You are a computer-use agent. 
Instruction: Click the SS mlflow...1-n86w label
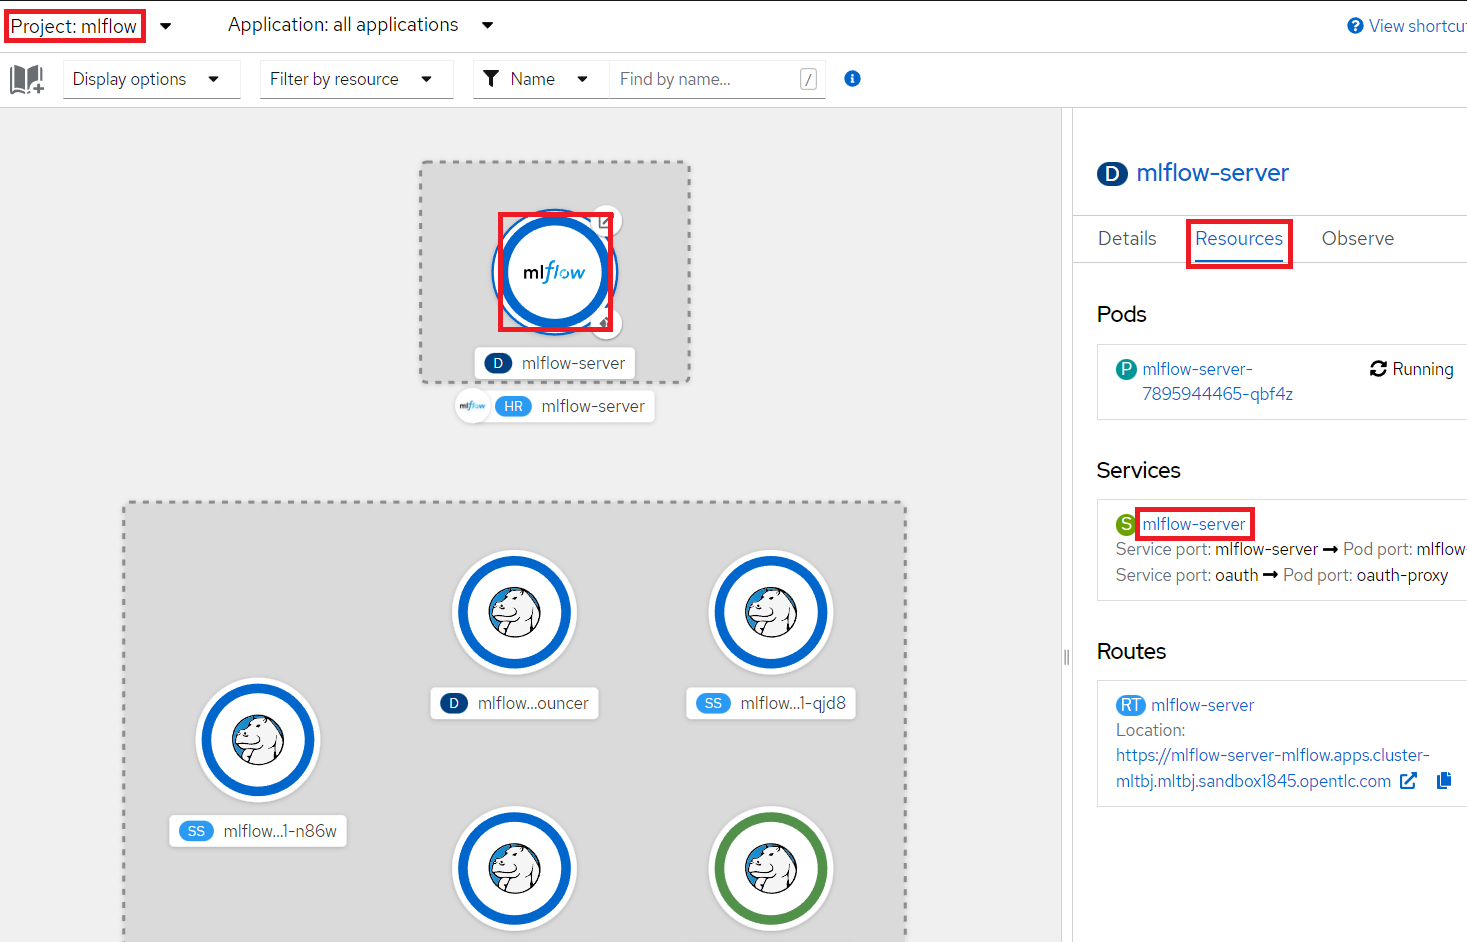click(x=258, y=831)
